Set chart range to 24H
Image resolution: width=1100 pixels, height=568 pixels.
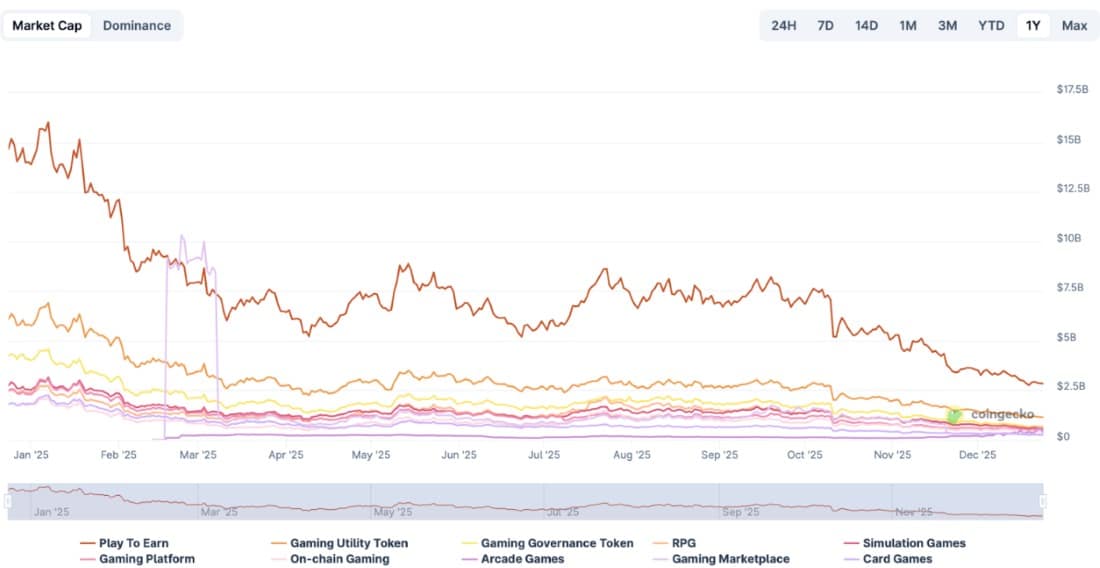784,25
